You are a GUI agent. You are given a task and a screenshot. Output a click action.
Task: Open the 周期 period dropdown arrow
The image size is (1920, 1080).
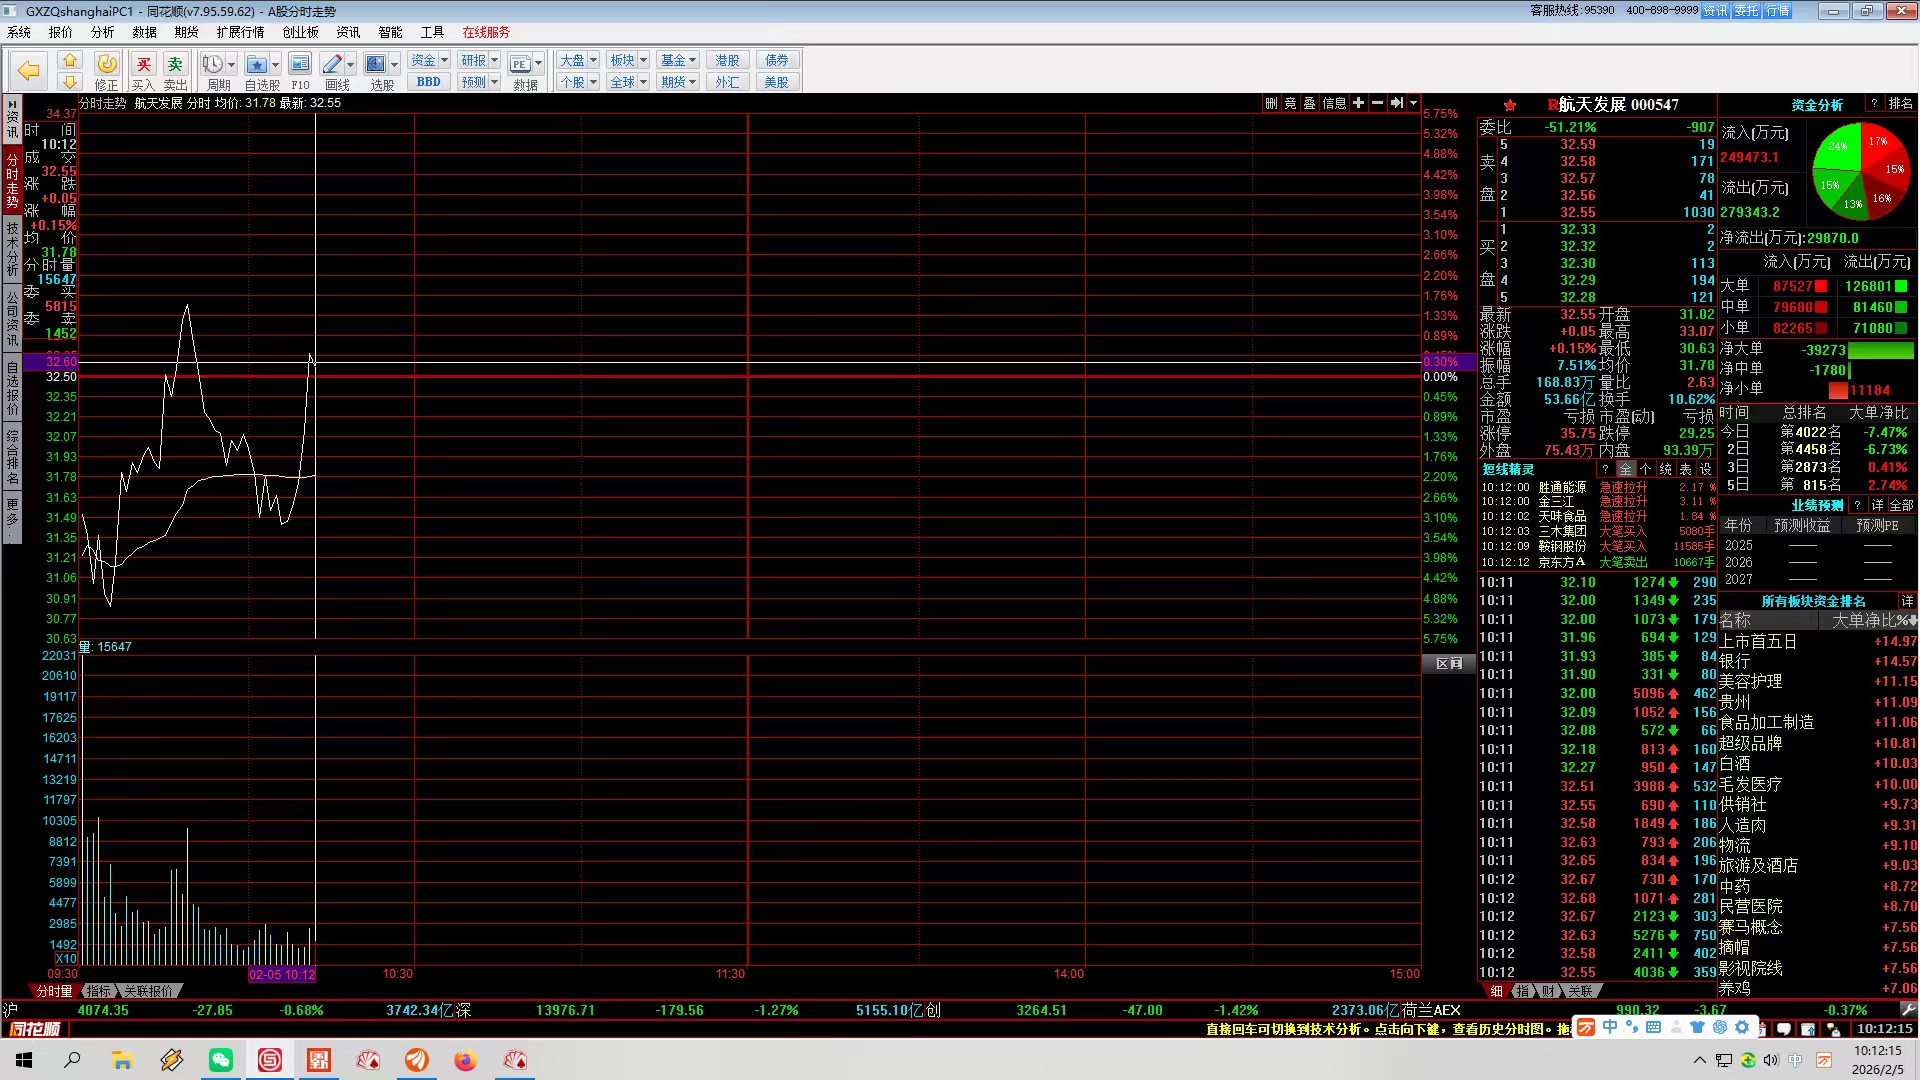231,65
